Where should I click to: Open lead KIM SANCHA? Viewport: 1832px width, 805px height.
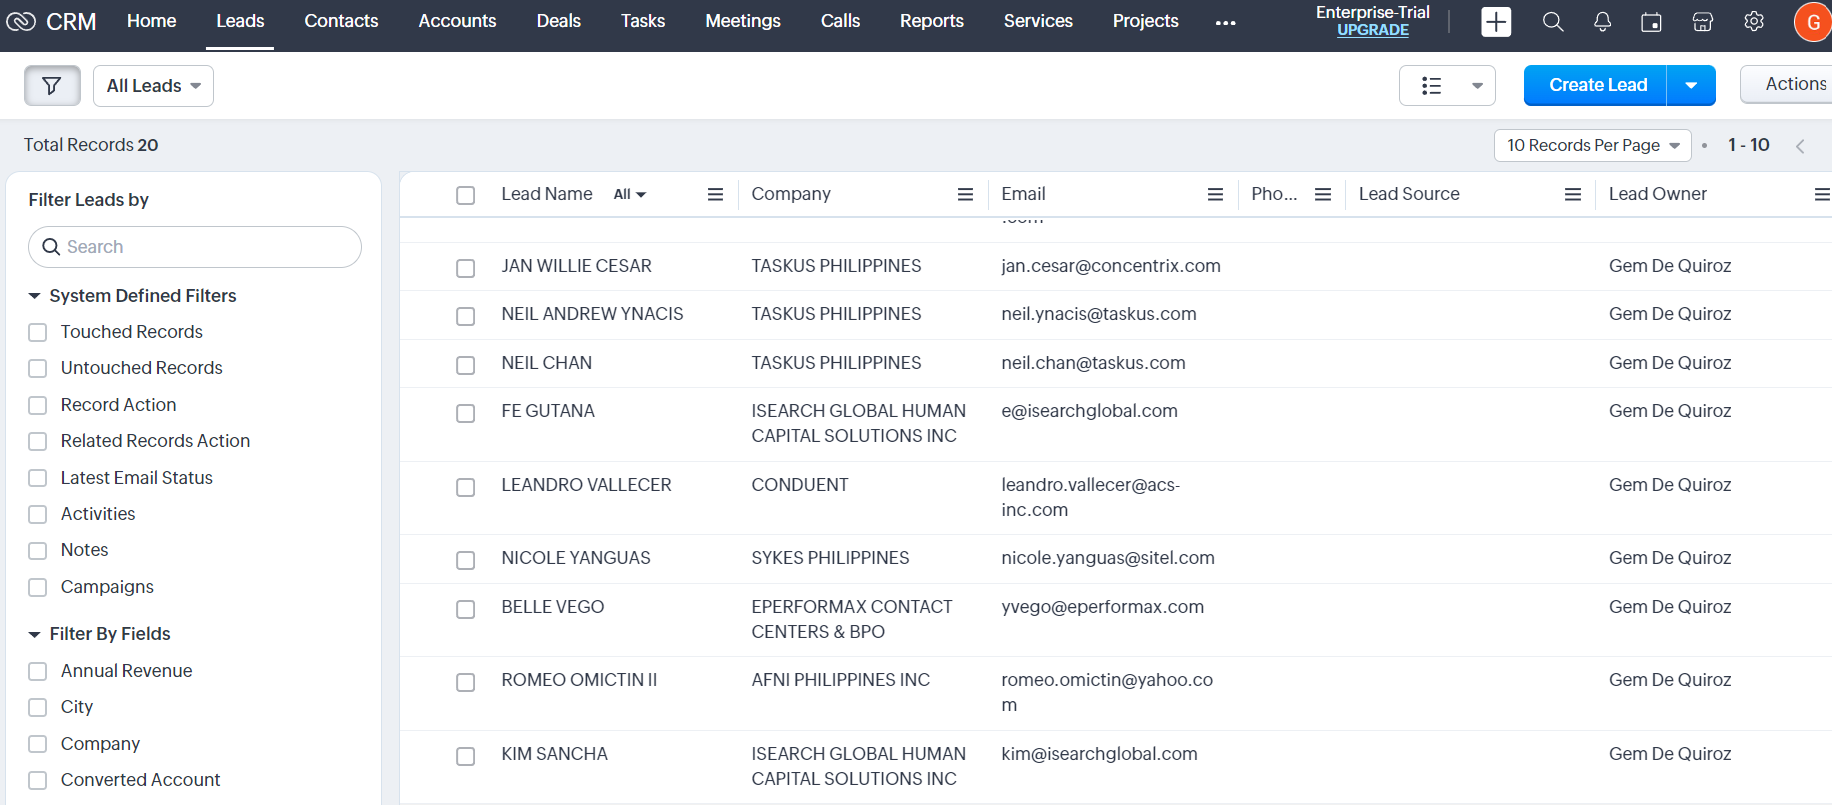pyautogui.click(x=554, y=754)
